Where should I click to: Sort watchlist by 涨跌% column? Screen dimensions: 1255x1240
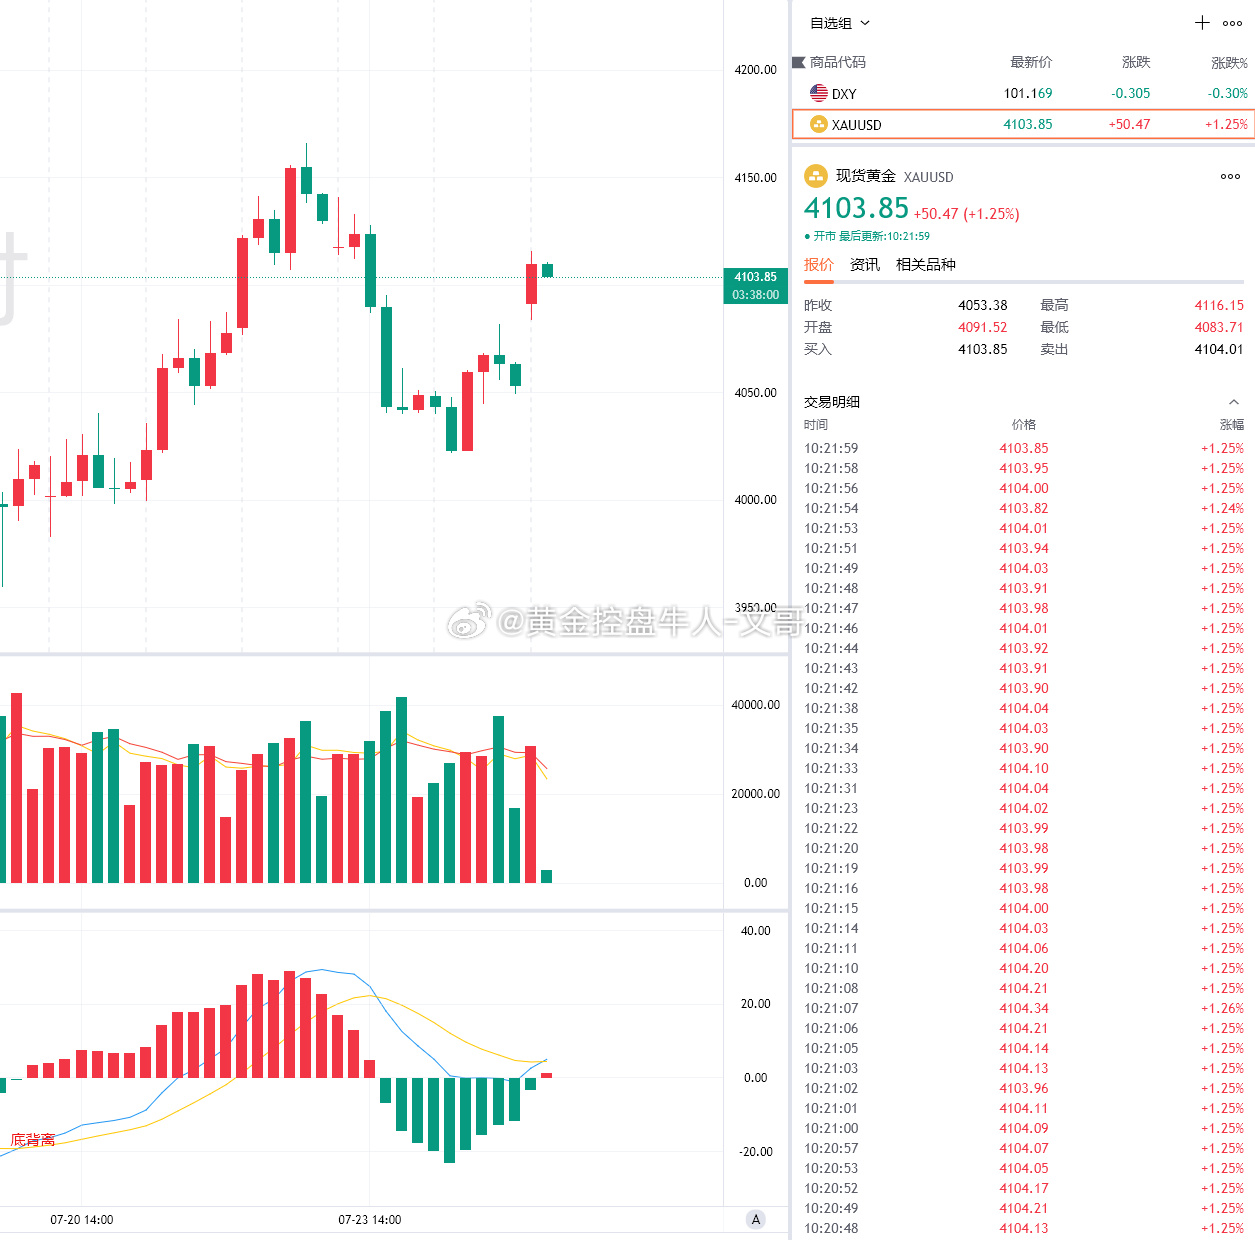1229,63
